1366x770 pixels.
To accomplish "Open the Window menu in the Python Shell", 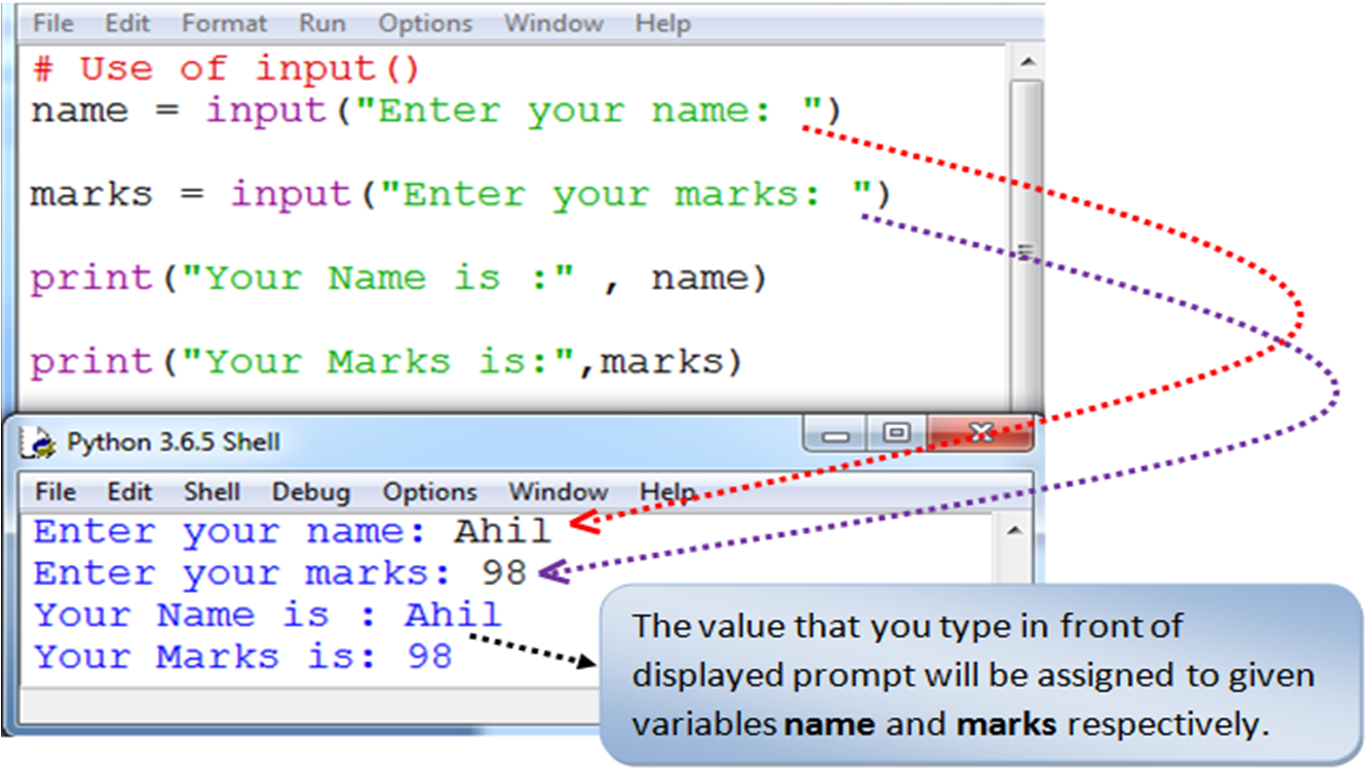I will point(558,492).
